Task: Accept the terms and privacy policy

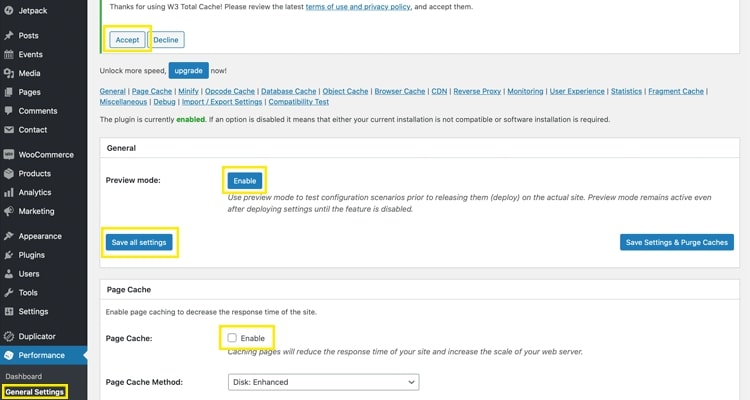Action: [127, 40]
